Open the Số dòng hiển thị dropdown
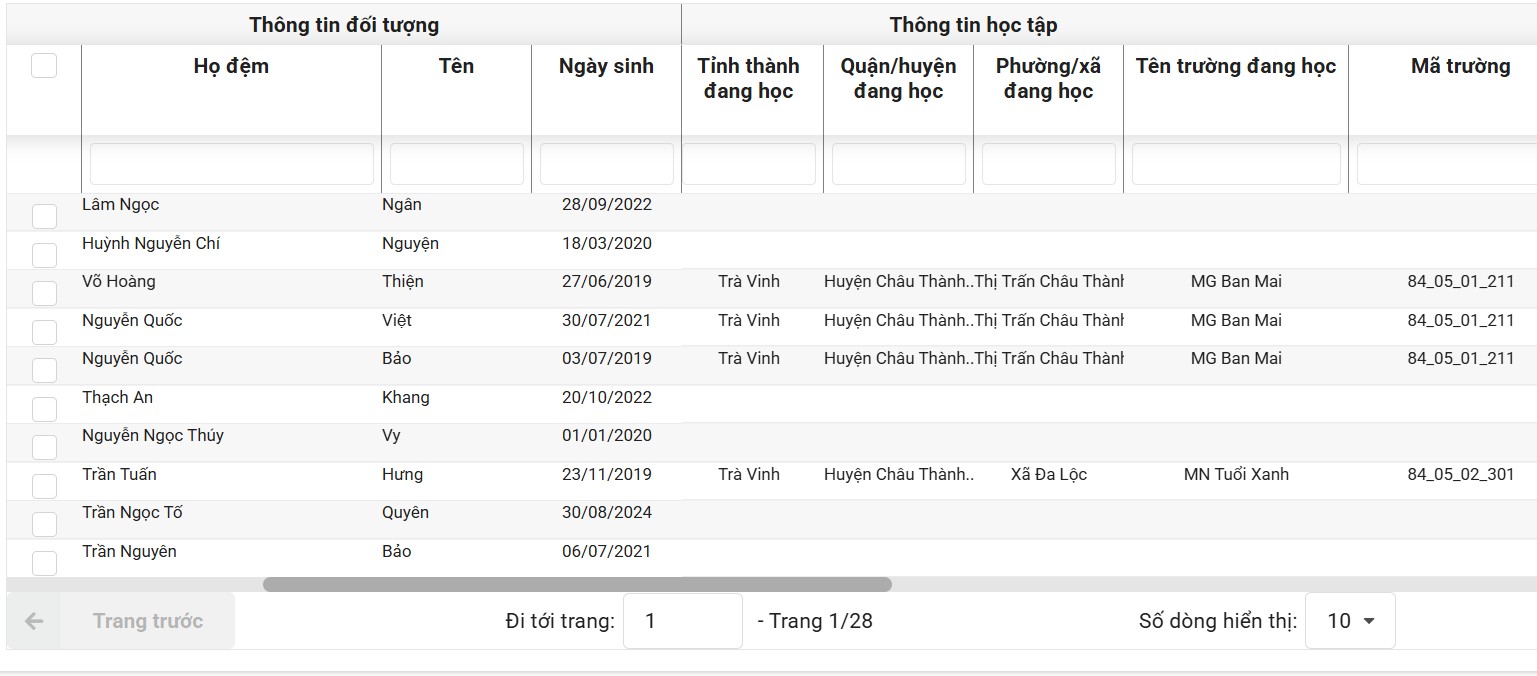This screenshot has width=1537, height=676. (x=1349, y=621)
